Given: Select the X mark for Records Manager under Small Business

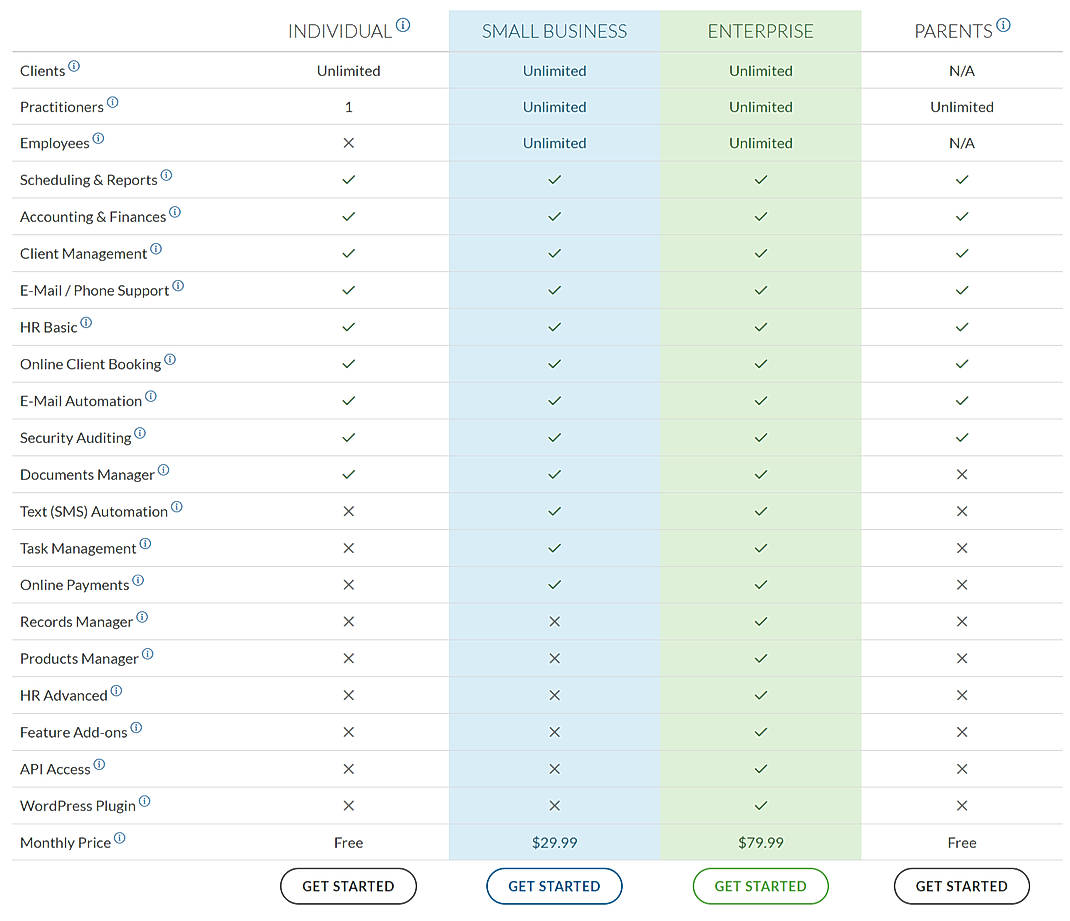Looking at the screenshot, I should point(554,622).
